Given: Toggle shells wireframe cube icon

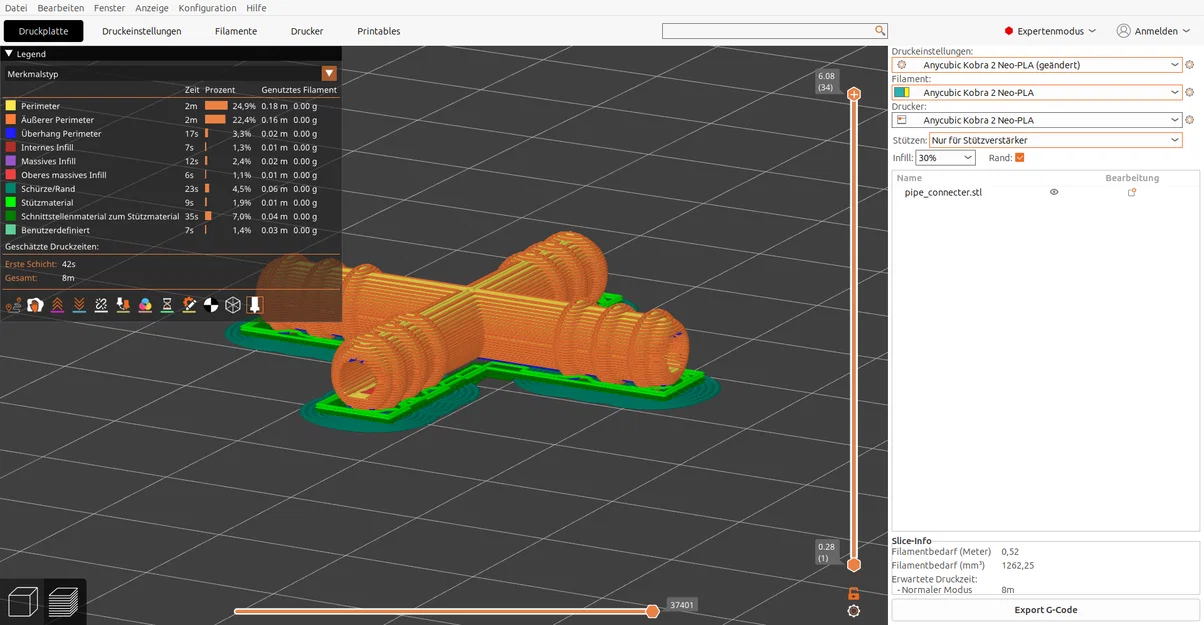Looking at the screenshot, I should coord(233,305).
